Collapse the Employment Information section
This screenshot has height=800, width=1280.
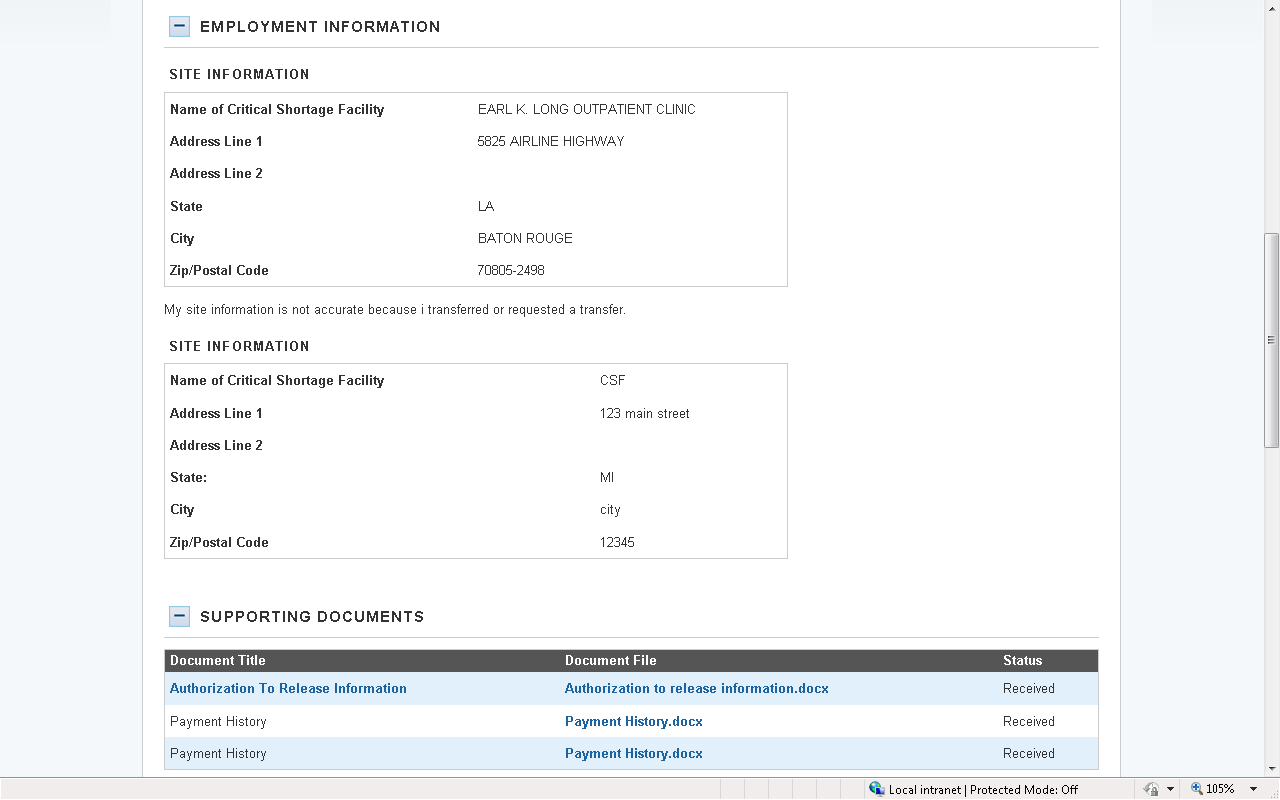(x=179, y=27)
